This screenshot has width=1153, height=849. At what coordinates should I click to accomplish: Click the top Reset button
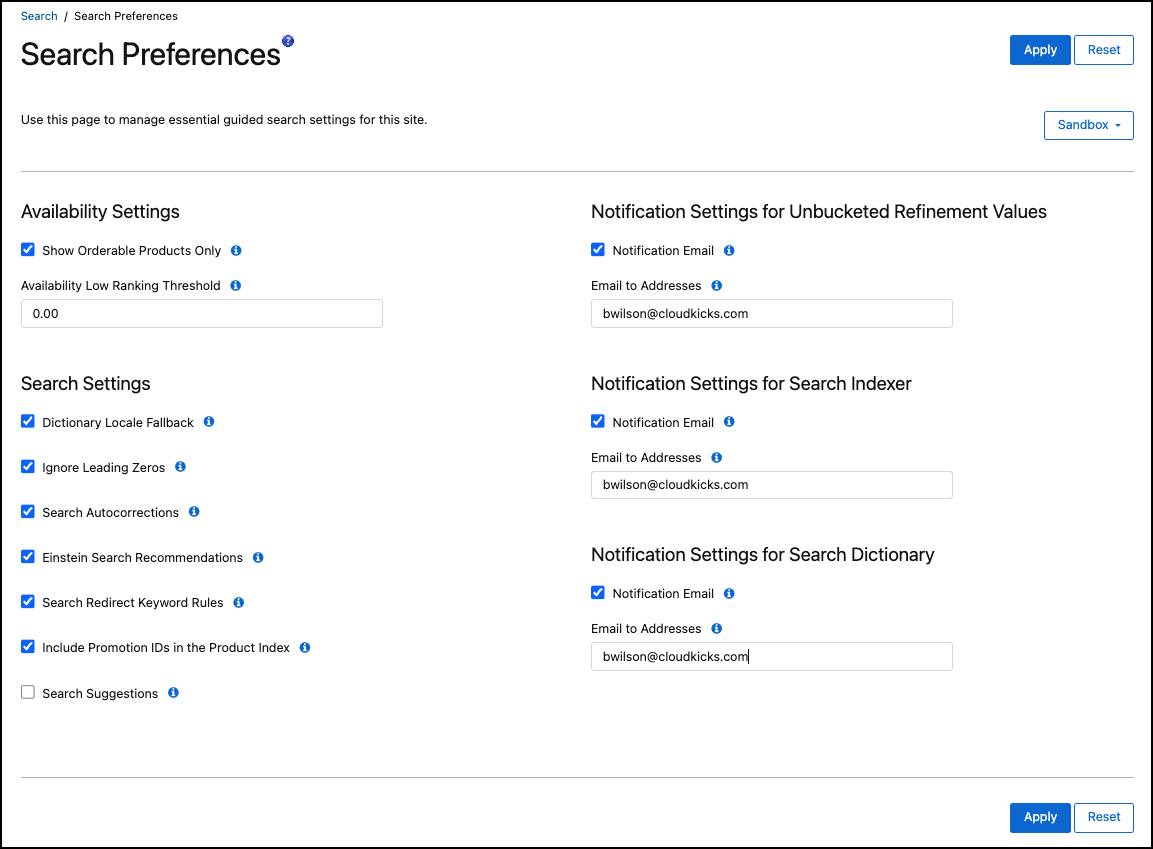click(x=1104, y=50)
